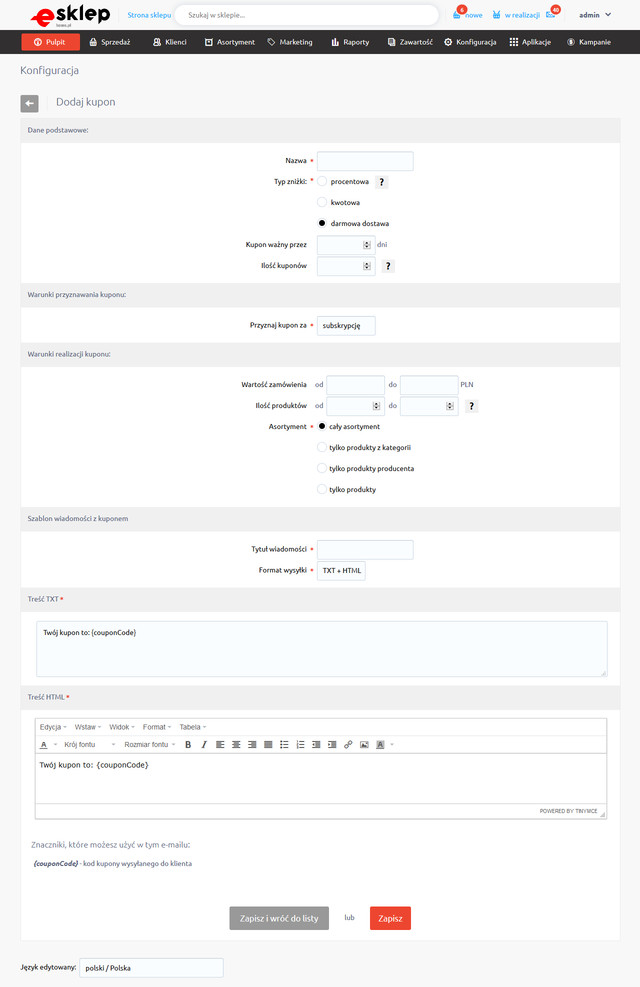Choose the procentowa discount radio button
The width and height of the screenshot is (640, 987).
[x=322, y=182]
